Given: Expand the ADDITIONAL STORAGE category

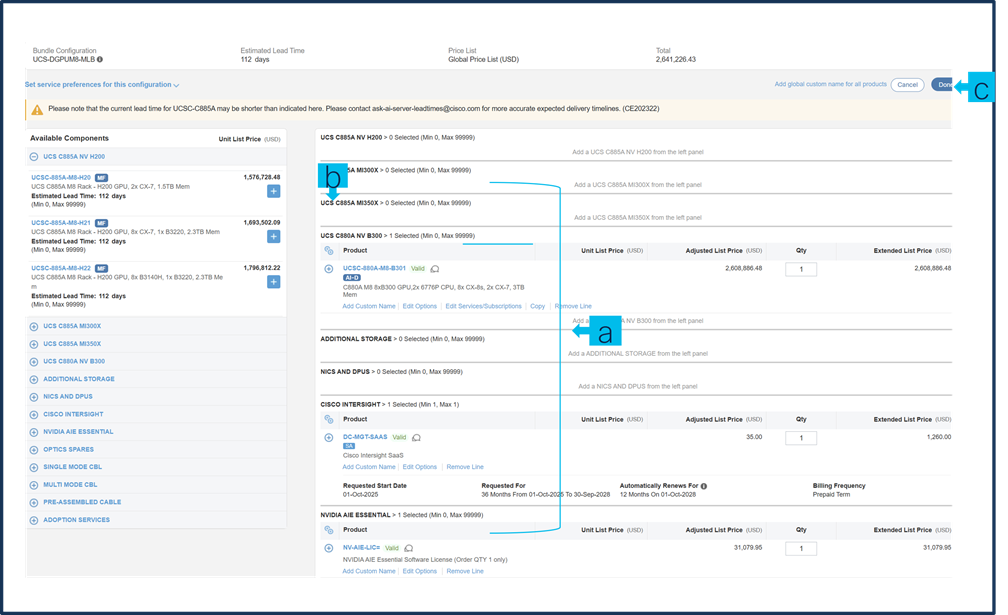Looking at the screenshot, I should 34,379.
